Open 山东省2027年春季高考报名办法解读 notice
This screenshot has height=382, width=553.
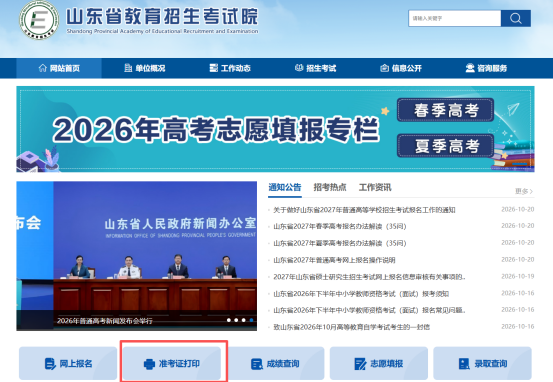coord(340,226)
